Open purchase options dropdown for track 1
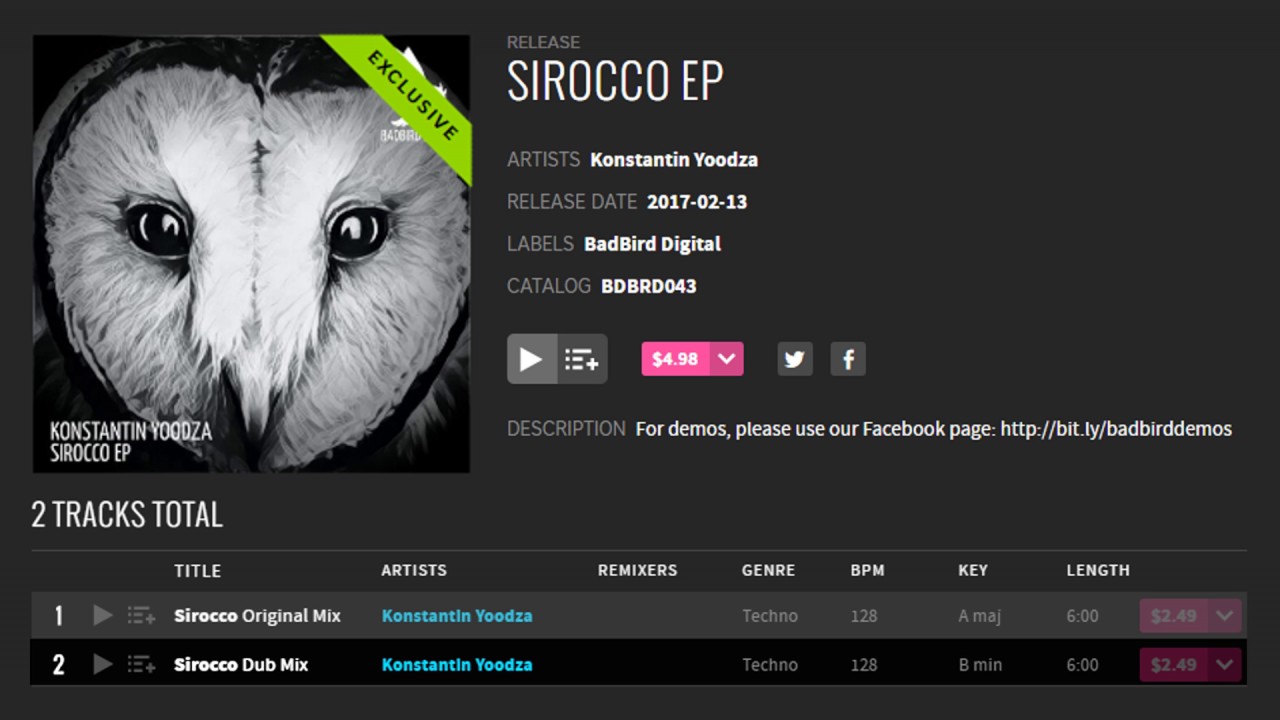 (1225, 616)
